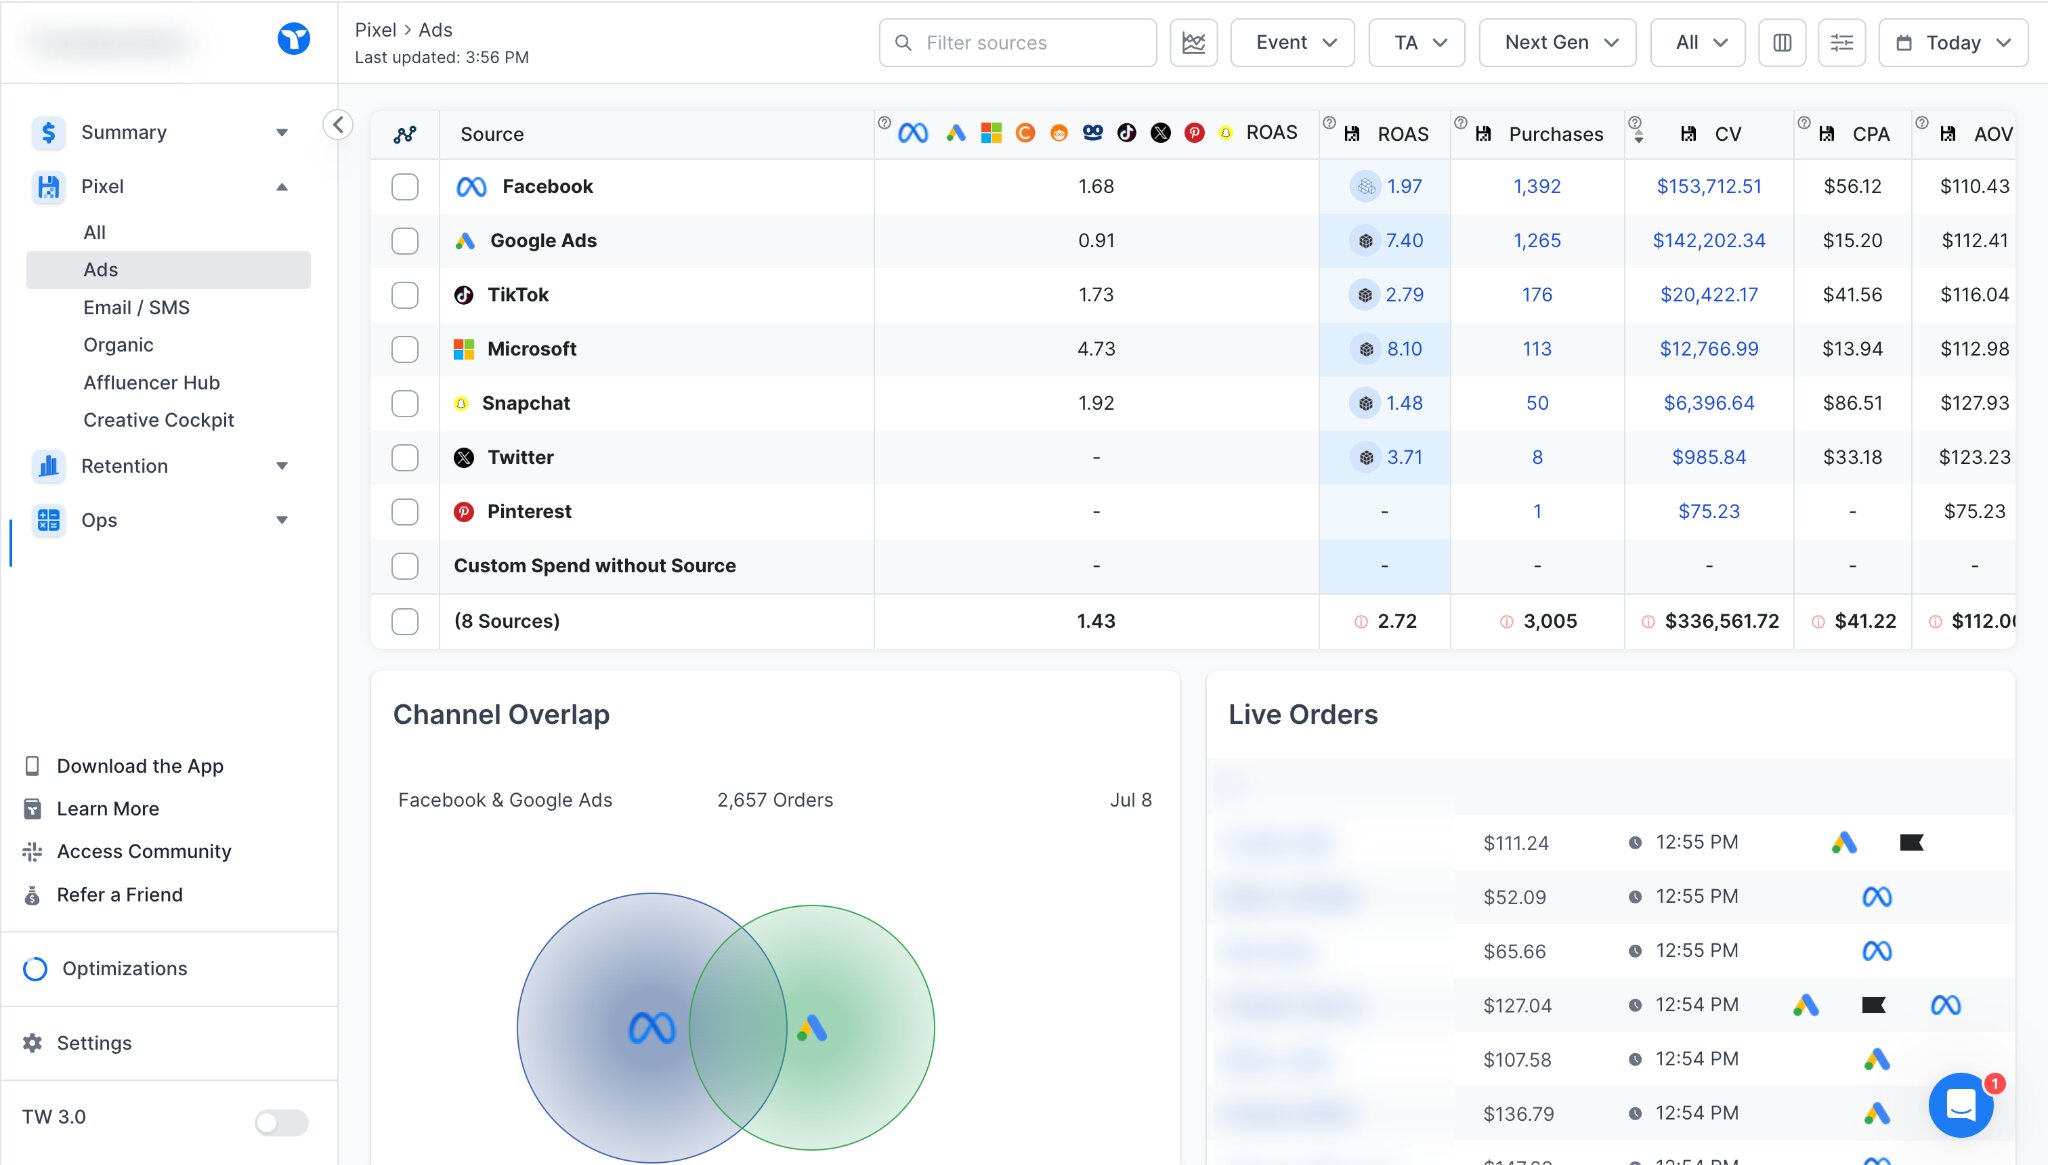
Task: Open the TA attribution dropdown
Action: tap(1416, 42)
